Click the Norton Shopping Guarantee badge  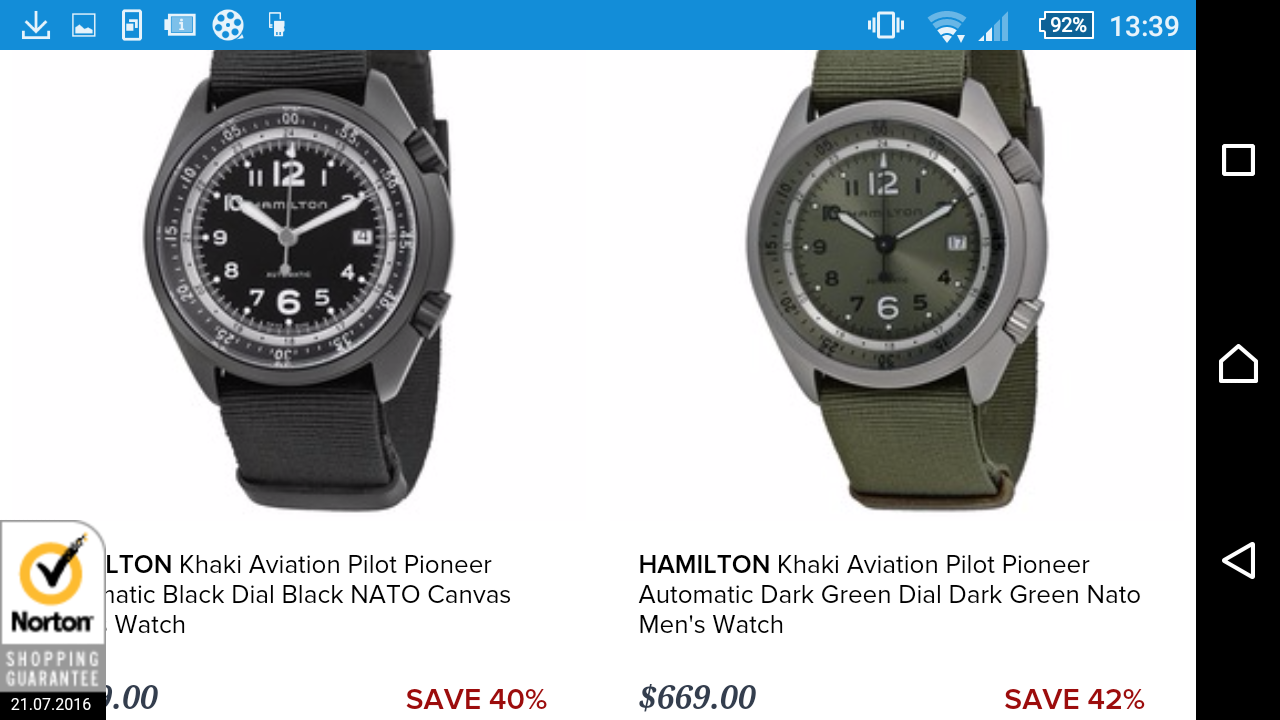(x=52, y=610)
